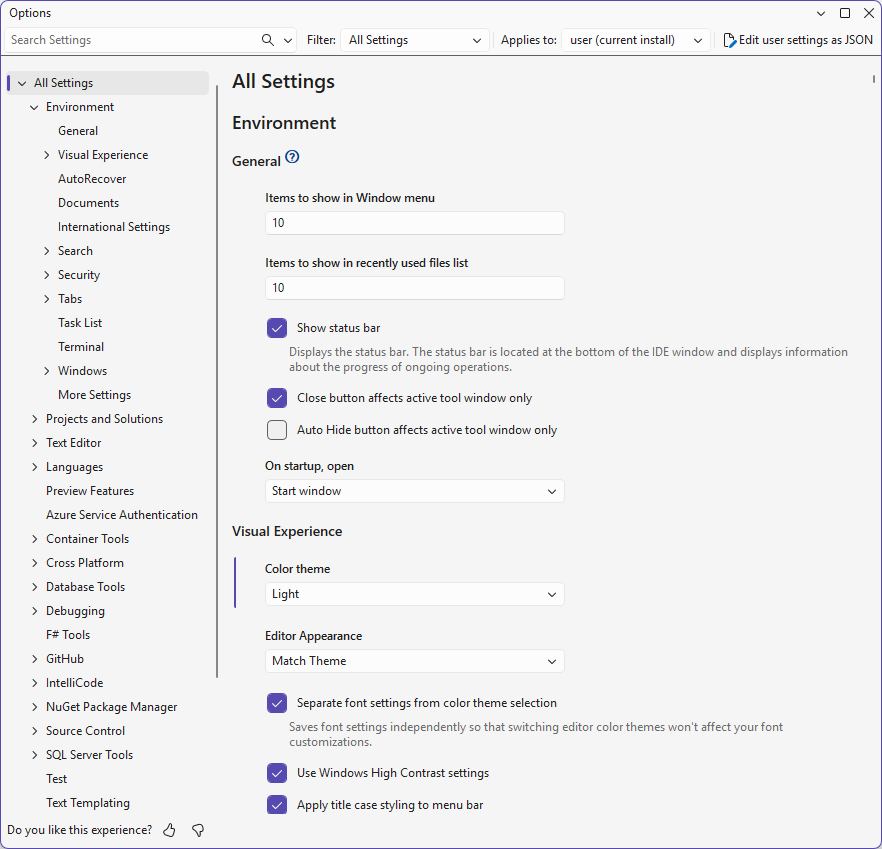Expand the Database Tools node
The height and width of the screenshot is (849, 882).
pyautogui.click(x=34, y=587)
